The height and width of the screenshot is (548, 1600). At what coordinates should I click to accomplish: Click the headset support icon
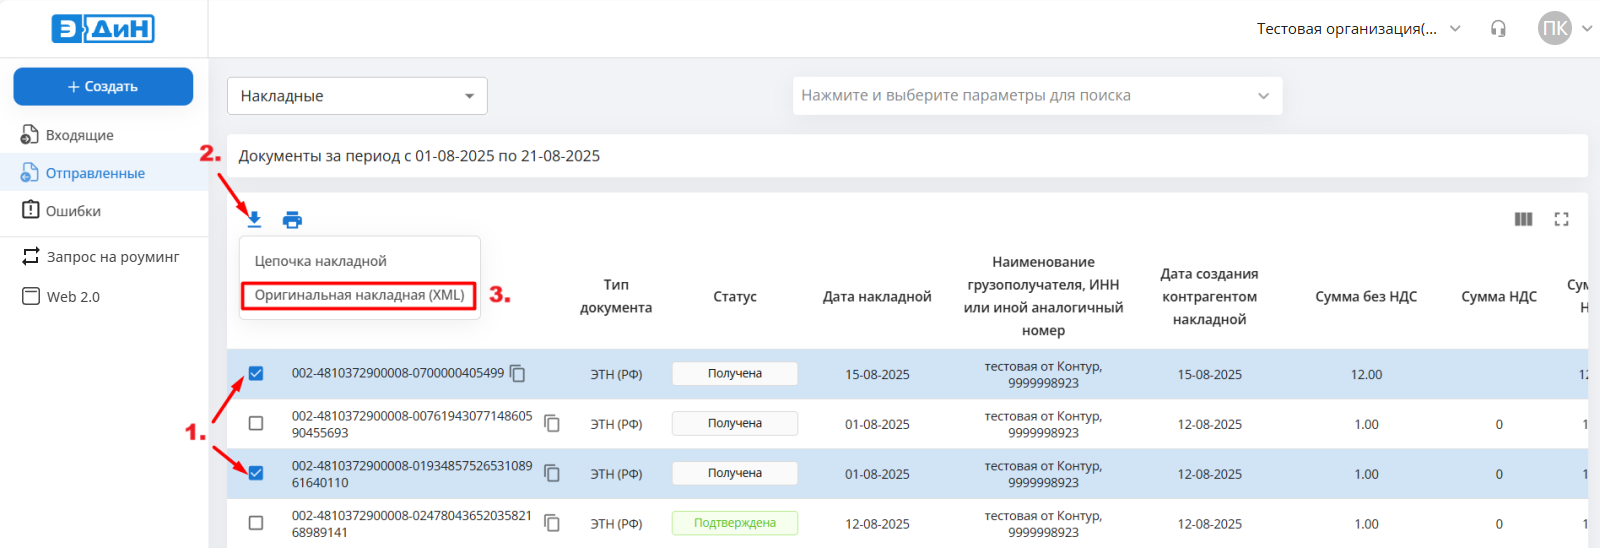coord(1498,29)
